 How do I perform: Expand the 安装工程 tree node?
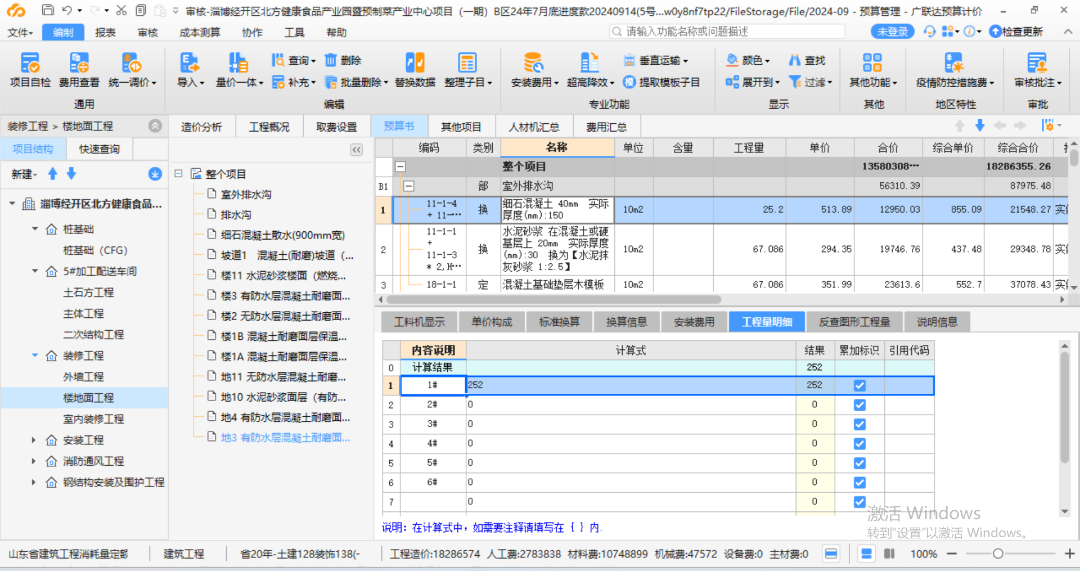click(34, 440)
